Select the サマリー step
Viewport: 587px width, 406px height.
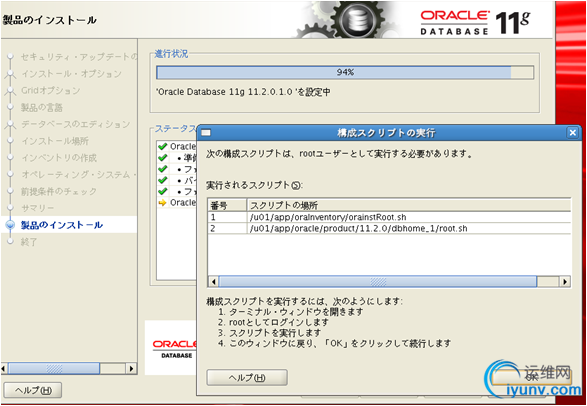37,208
